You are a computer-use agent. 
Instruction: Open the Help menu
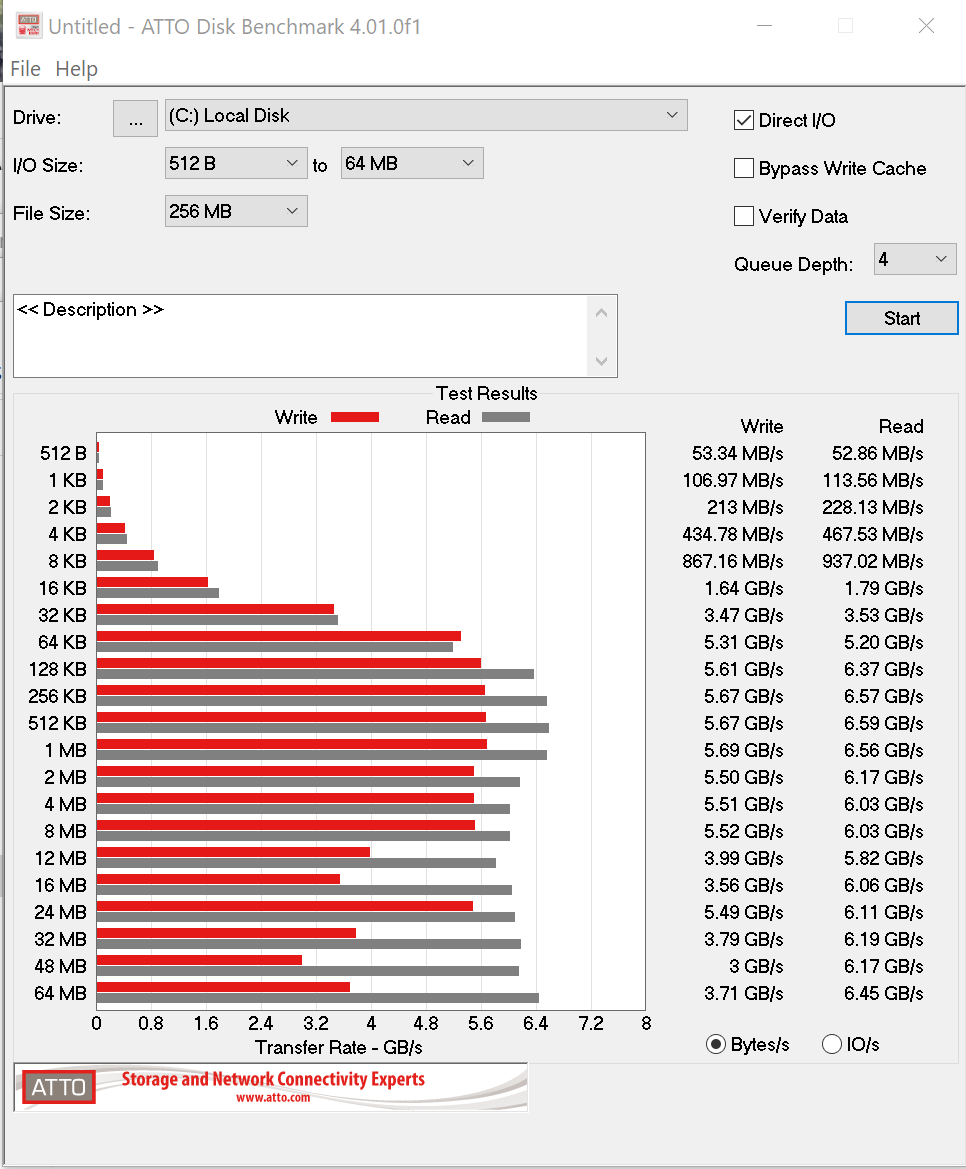(77, 69)
